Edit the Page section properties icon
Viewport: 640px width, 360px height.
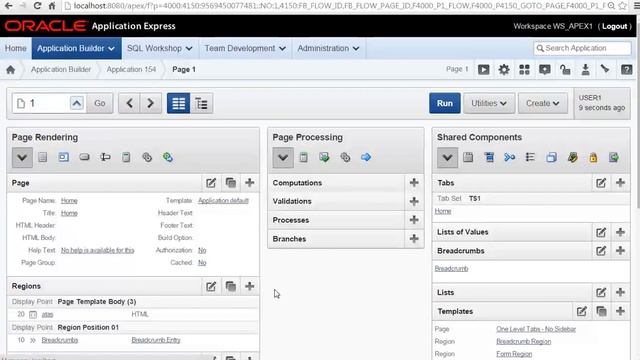211,183
